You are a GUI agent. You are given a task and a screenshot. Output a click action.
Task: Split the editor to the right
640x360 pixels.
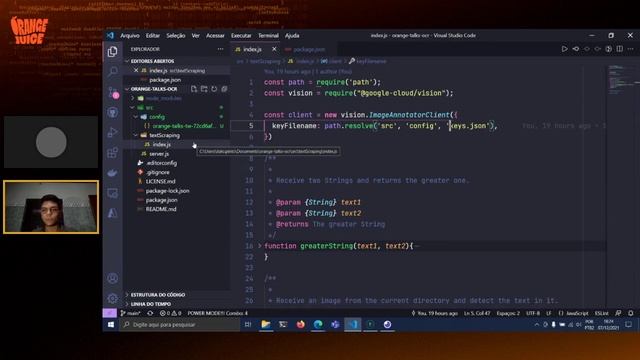[620, 49]
